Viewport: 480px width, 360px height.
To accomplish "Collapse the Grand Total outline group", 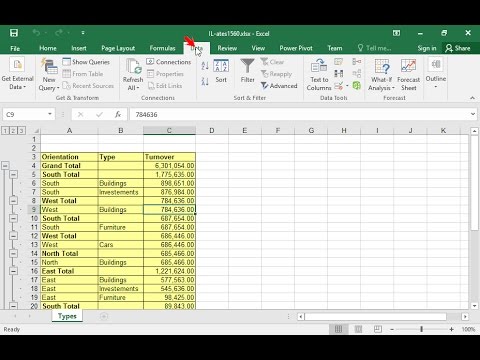I will coord(5,165).
